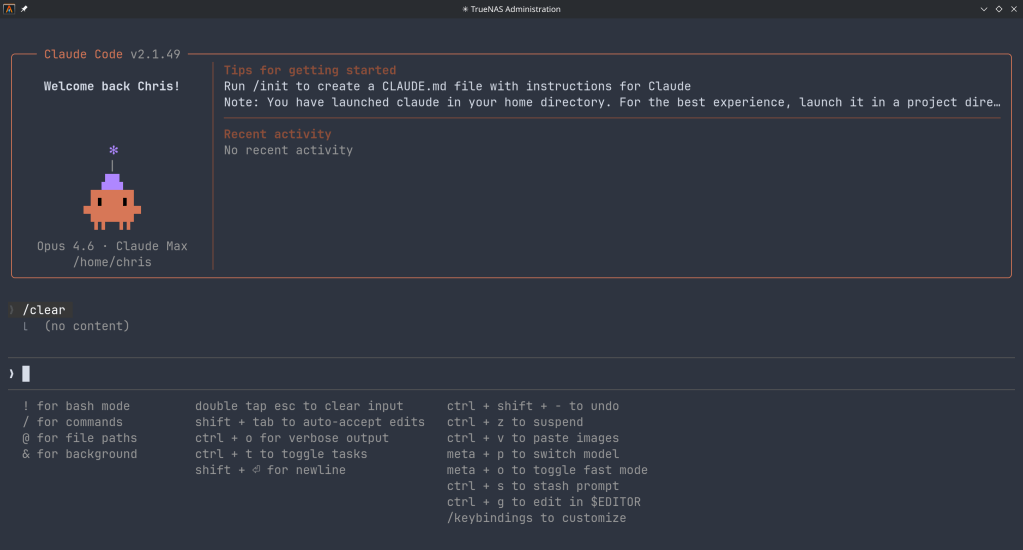1023x550 pixels.
Task: Click the Opus 4.6 · Claude Max model label
Action: pos(112,246)
